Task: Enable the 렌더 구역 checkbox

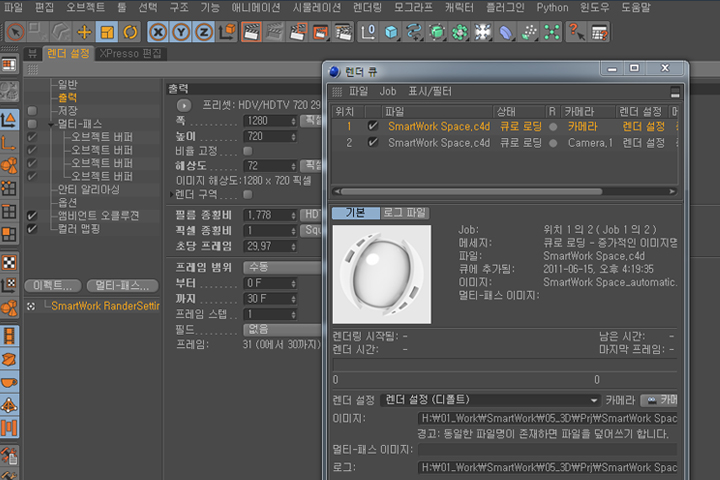Action: [x=248, y=195]
